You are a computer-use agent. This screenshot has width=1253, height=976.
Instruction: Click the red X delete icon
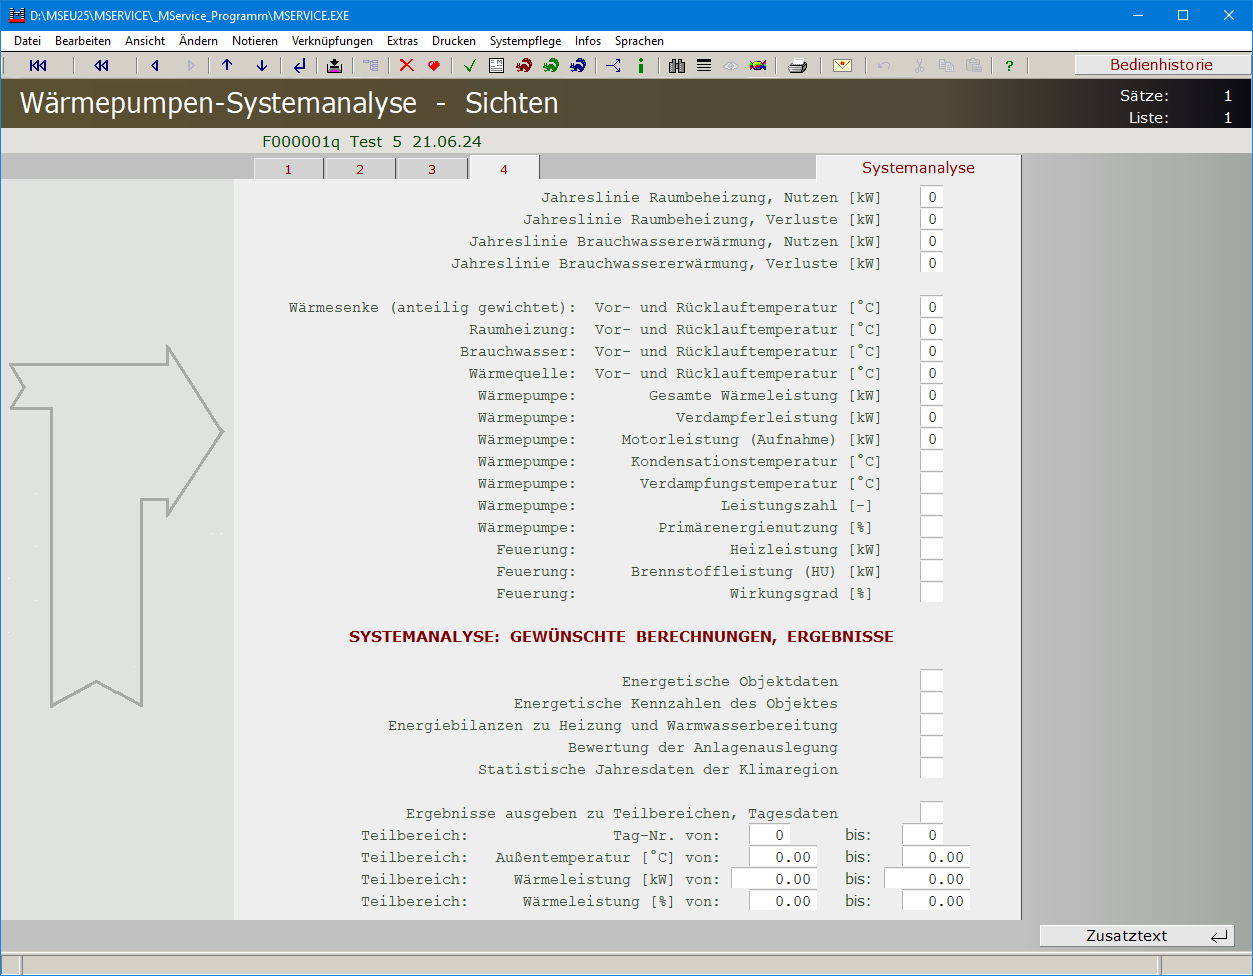tap(406, 66)
